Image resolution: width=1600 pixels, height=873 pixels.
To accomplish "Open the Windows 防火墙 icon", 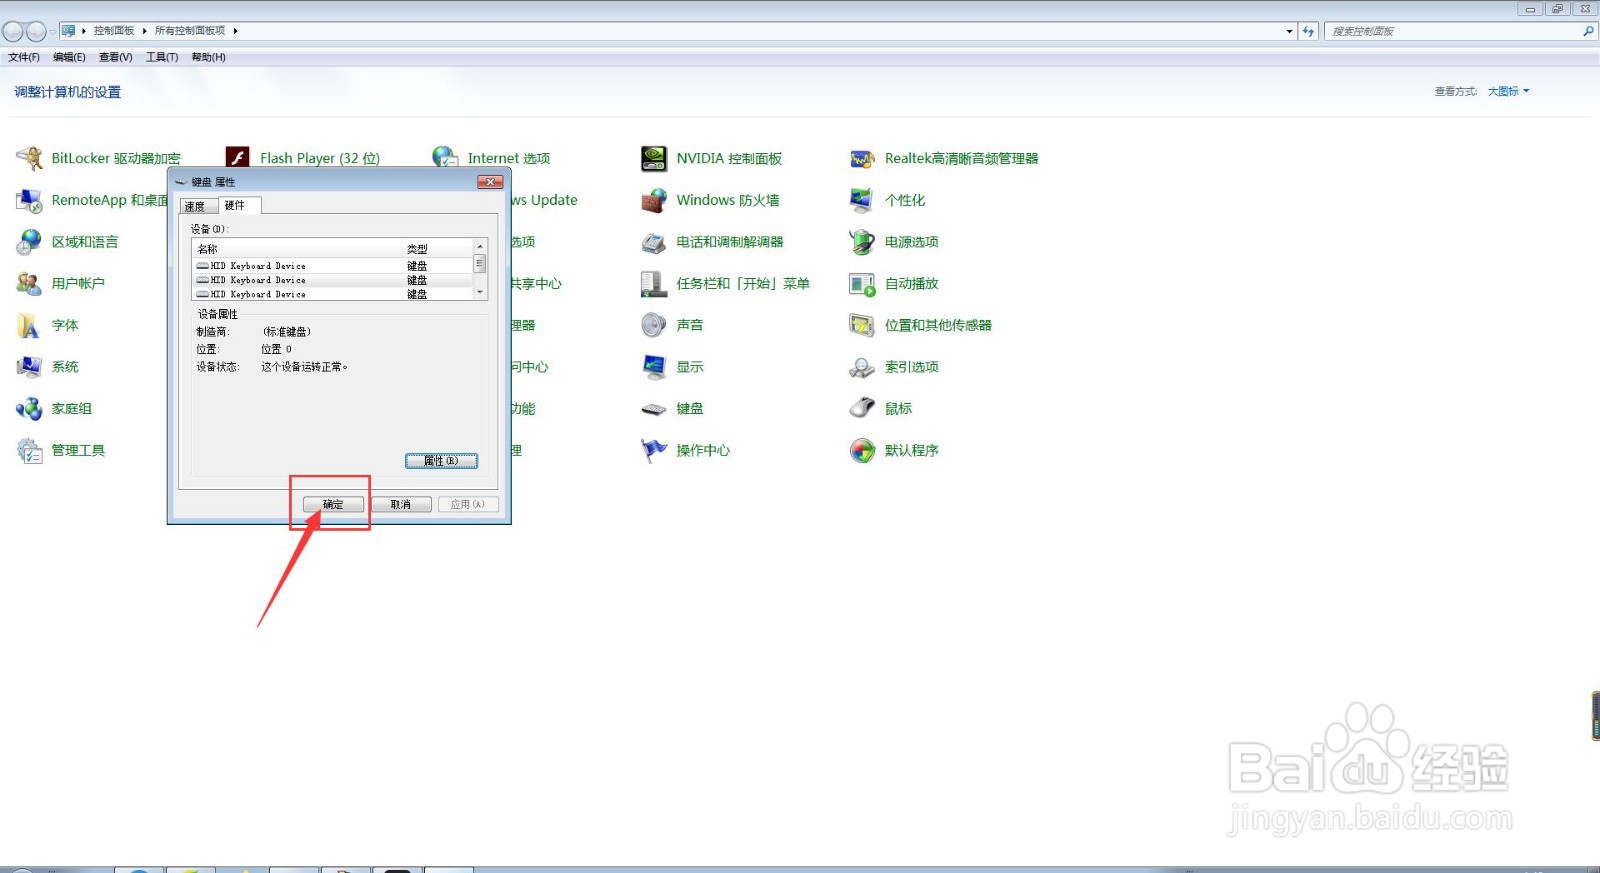I will (x=654, y=200).
